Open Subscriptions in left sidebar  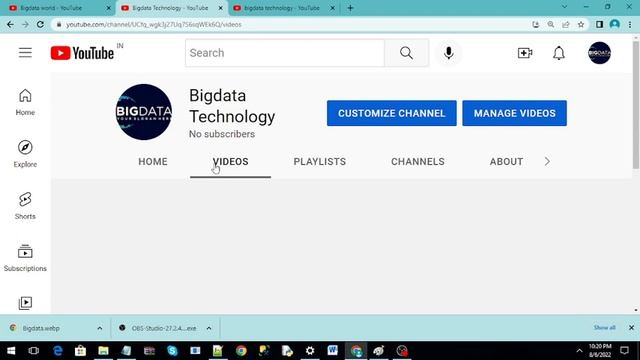(25, 258)
